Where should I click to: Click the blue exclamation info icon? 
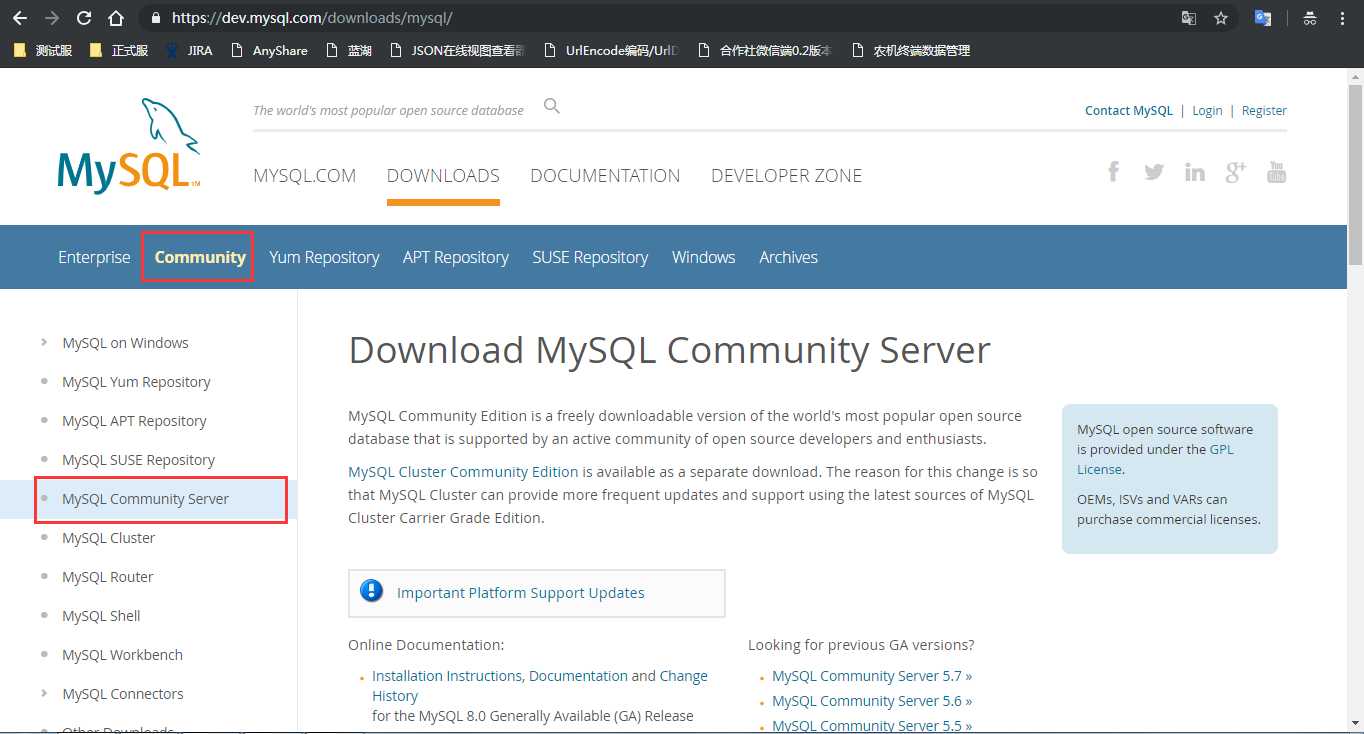click(371, 591)
